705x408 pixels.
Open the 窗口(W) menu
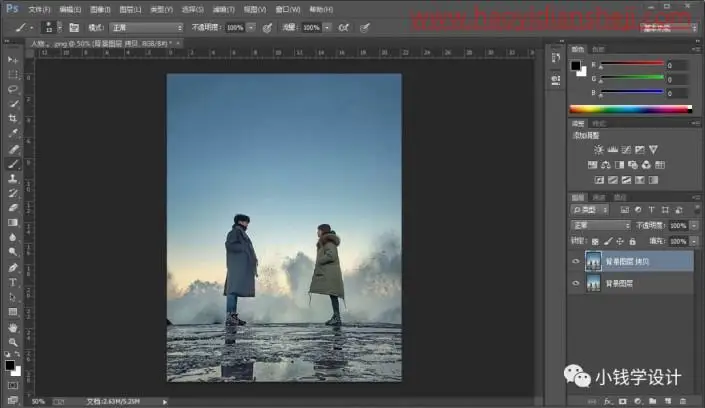(288, 9)
